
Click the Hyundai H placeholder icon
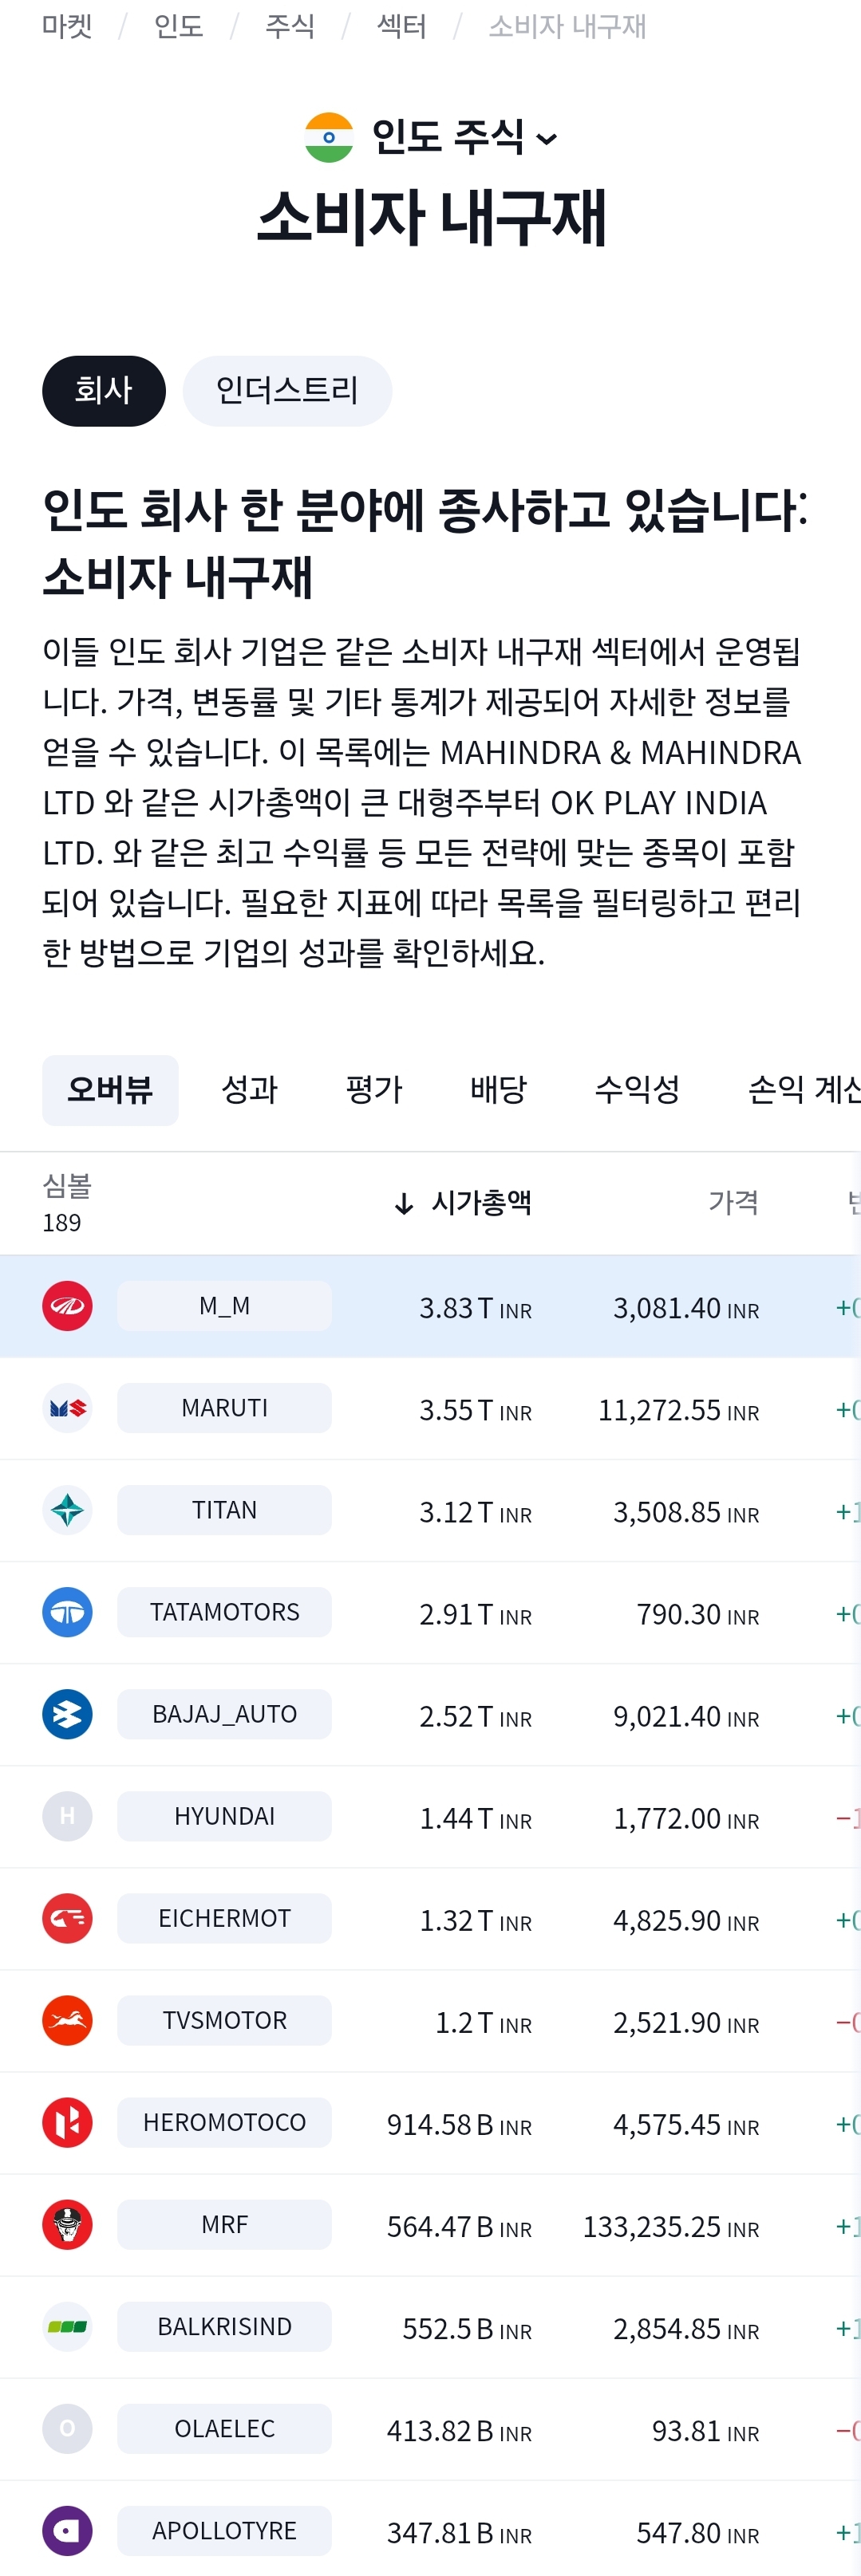pyautogui.click(x=67, y=1816)
